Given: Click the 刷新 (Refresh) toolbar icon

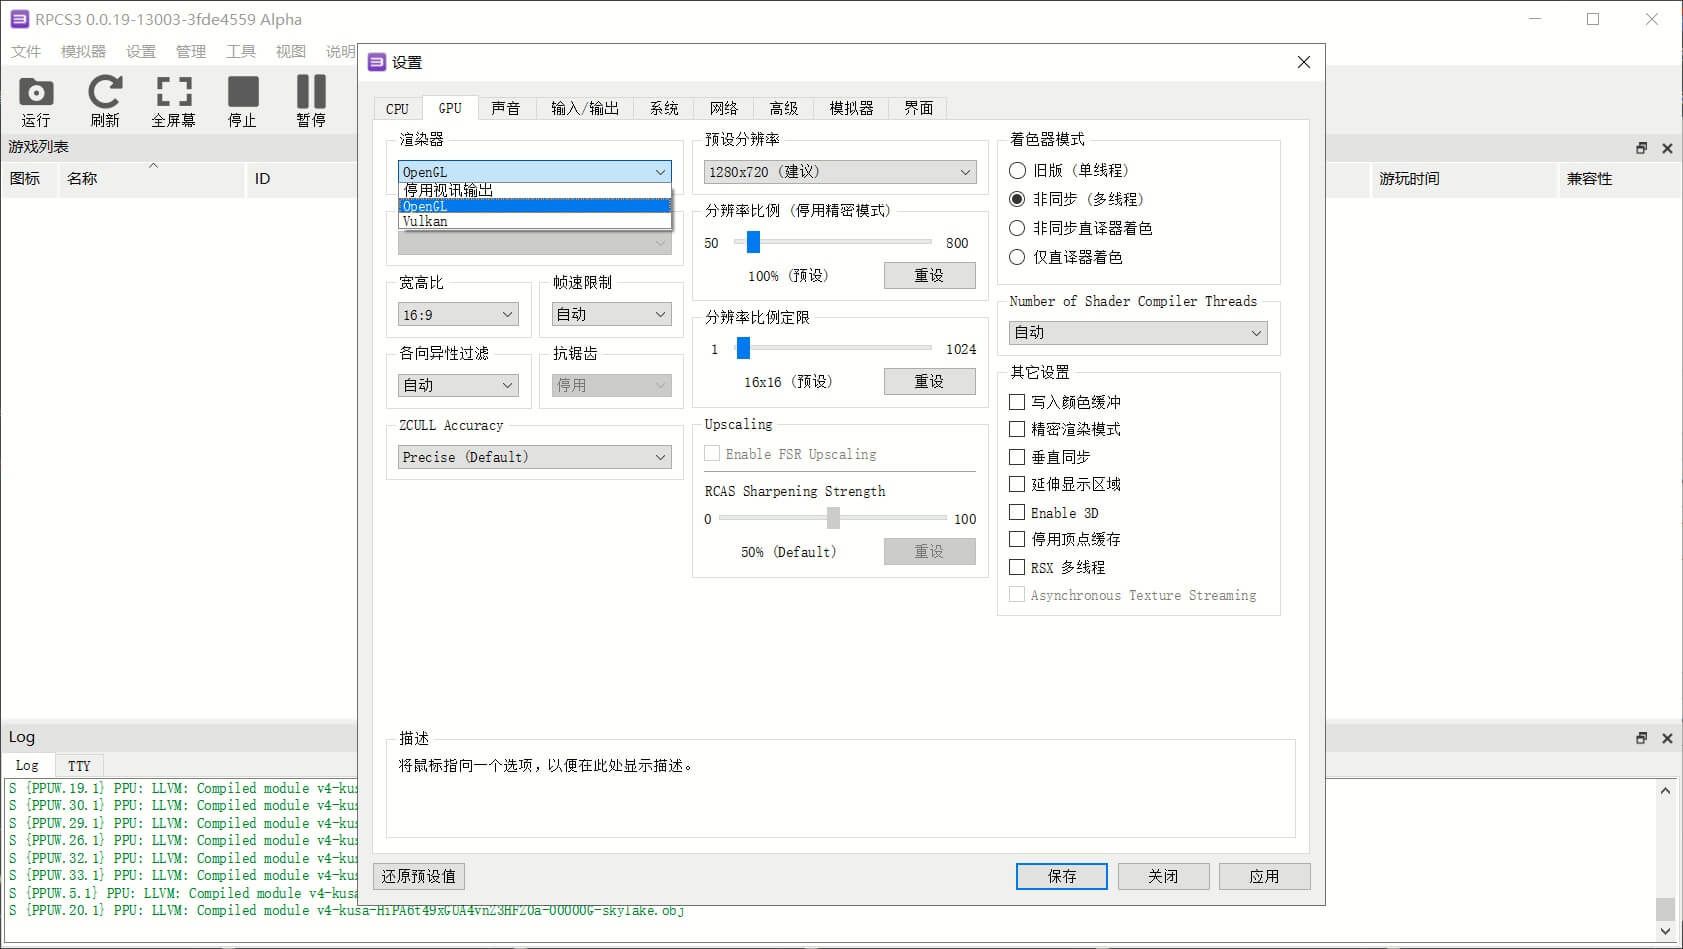Looking at the screenshot, I should point(103,100).
